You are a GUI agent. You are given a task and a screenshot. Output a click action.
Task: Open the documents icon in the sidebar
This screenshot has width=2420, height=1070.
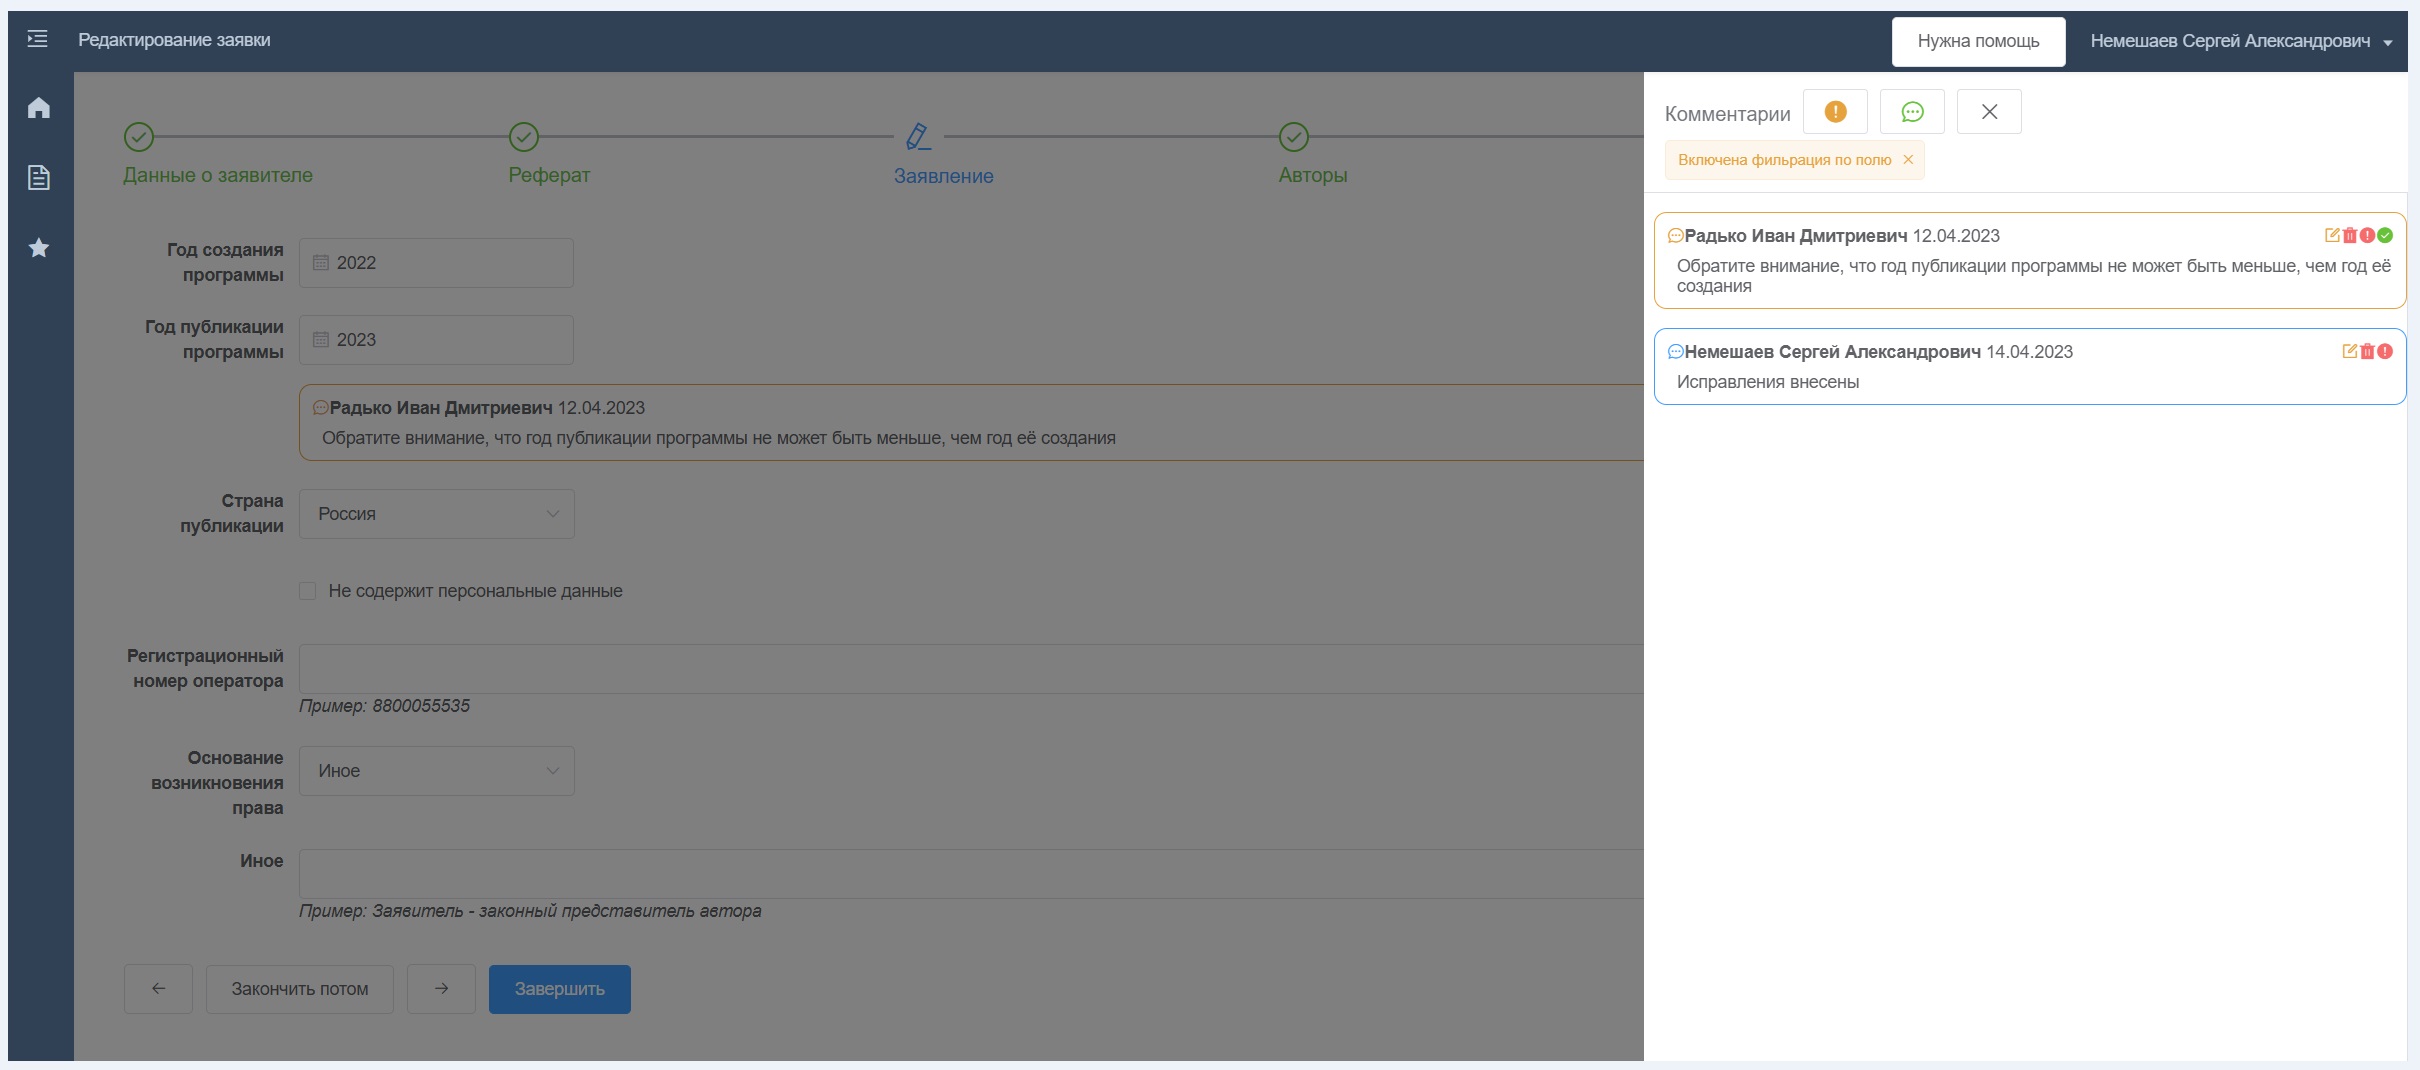39,178
